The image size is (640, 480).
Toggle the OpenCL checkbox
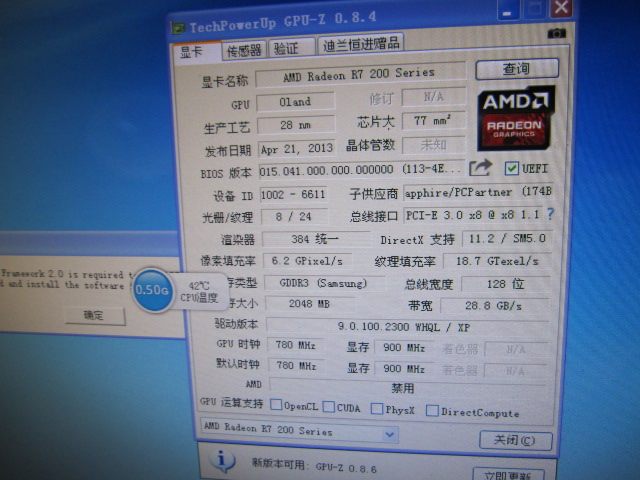click(x=276, y=404)
